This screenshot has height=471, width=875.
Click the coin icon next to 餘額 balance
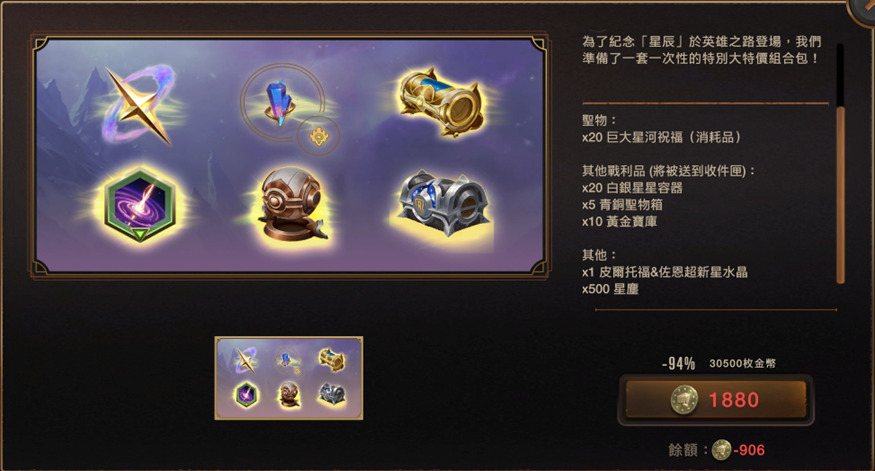click(x=721, y=450)
